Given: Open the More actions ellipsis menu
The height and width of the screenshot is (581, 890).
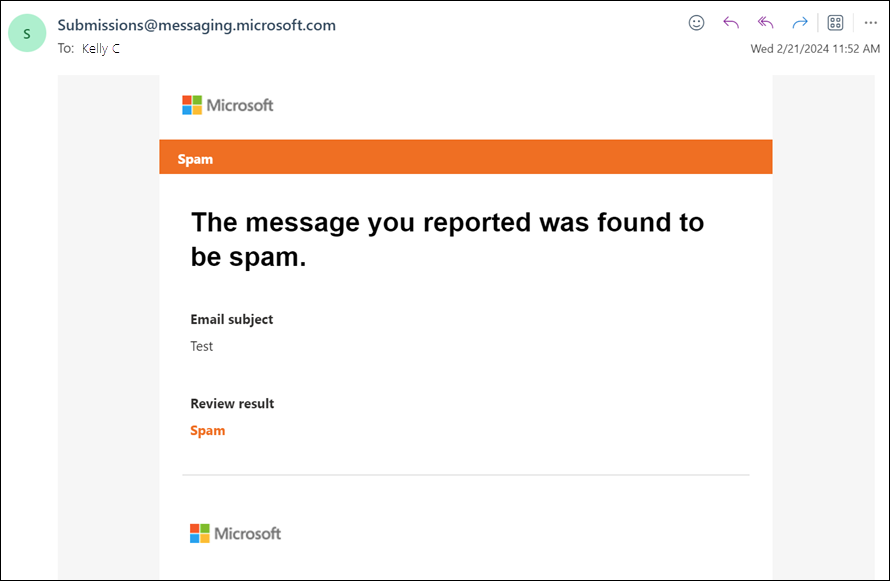Looking at the screenshot, I should (870, 23).
